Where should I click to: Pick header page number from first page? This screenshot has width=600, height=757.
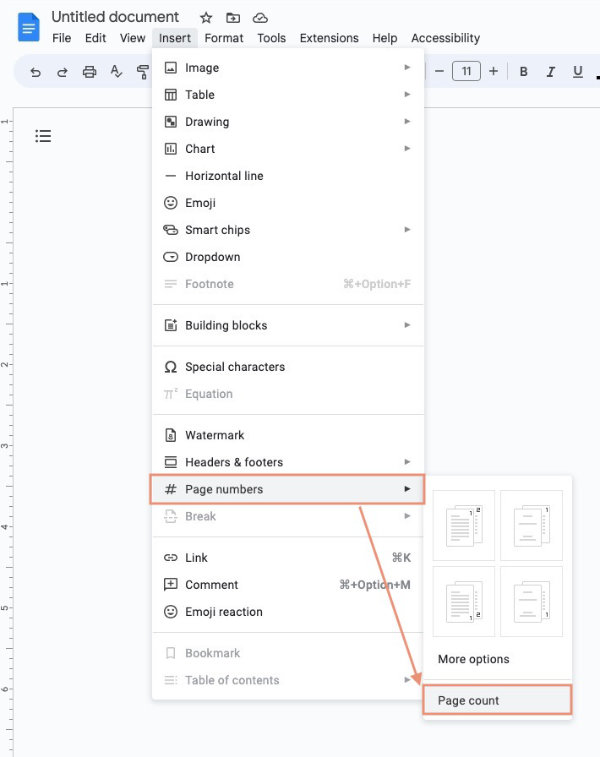[464, 525]
